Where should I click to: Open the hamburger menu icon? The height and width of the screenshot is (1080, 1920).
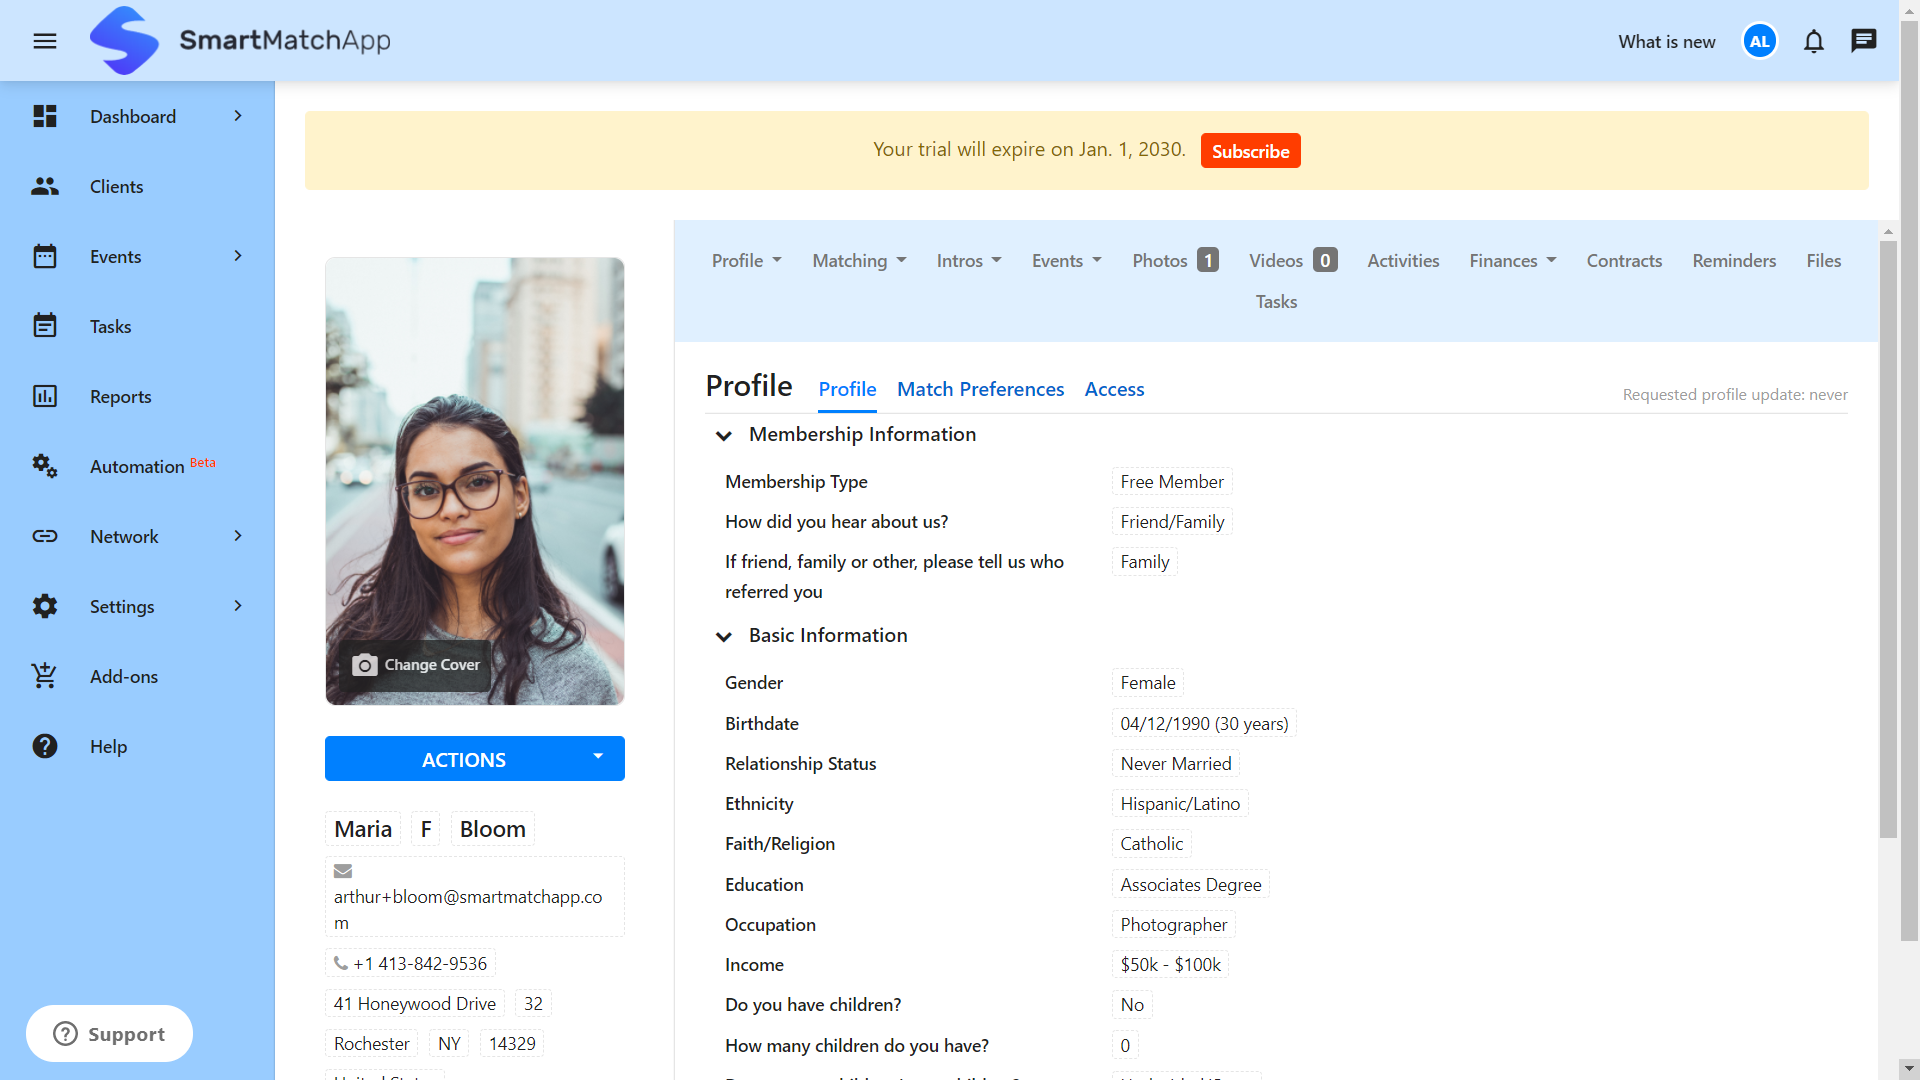45,41
